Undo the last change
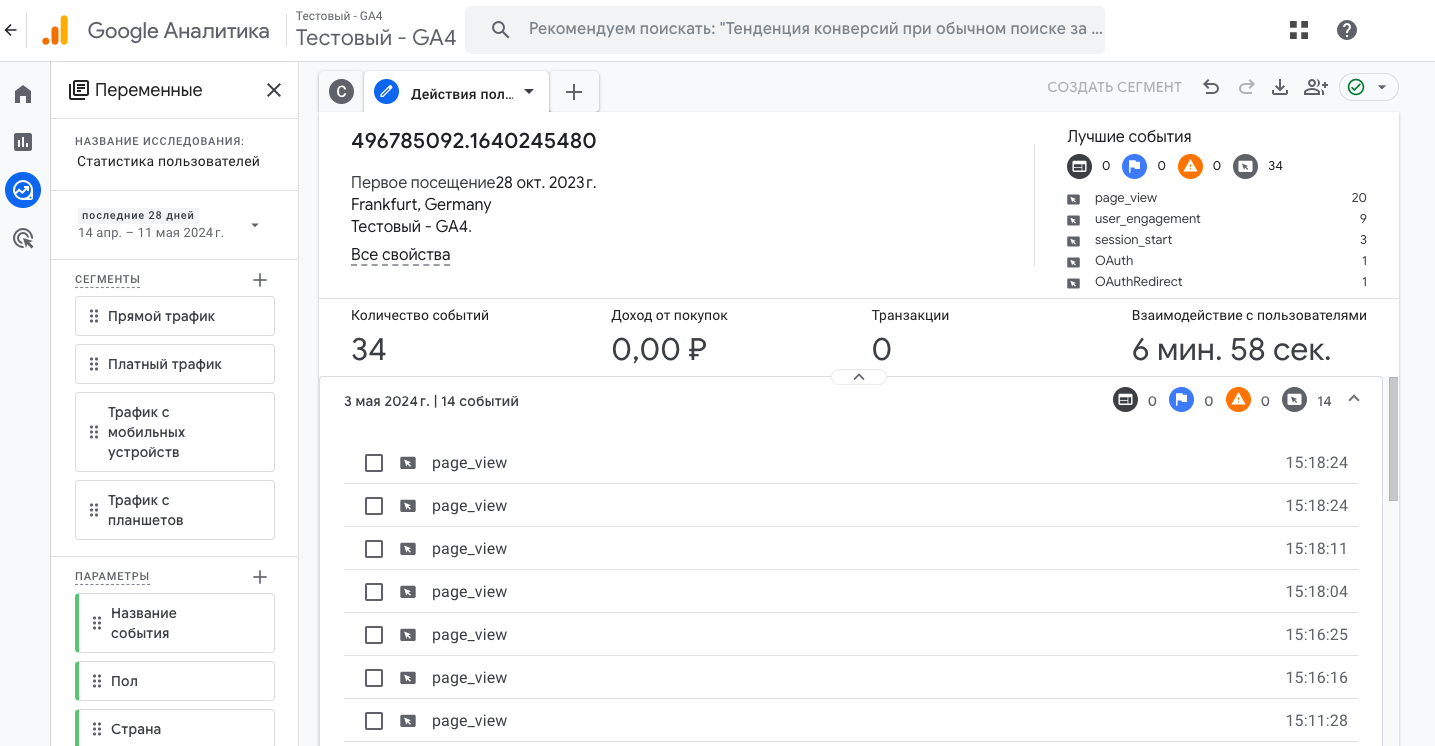 pyautogui.click(x=1211, y=88)
